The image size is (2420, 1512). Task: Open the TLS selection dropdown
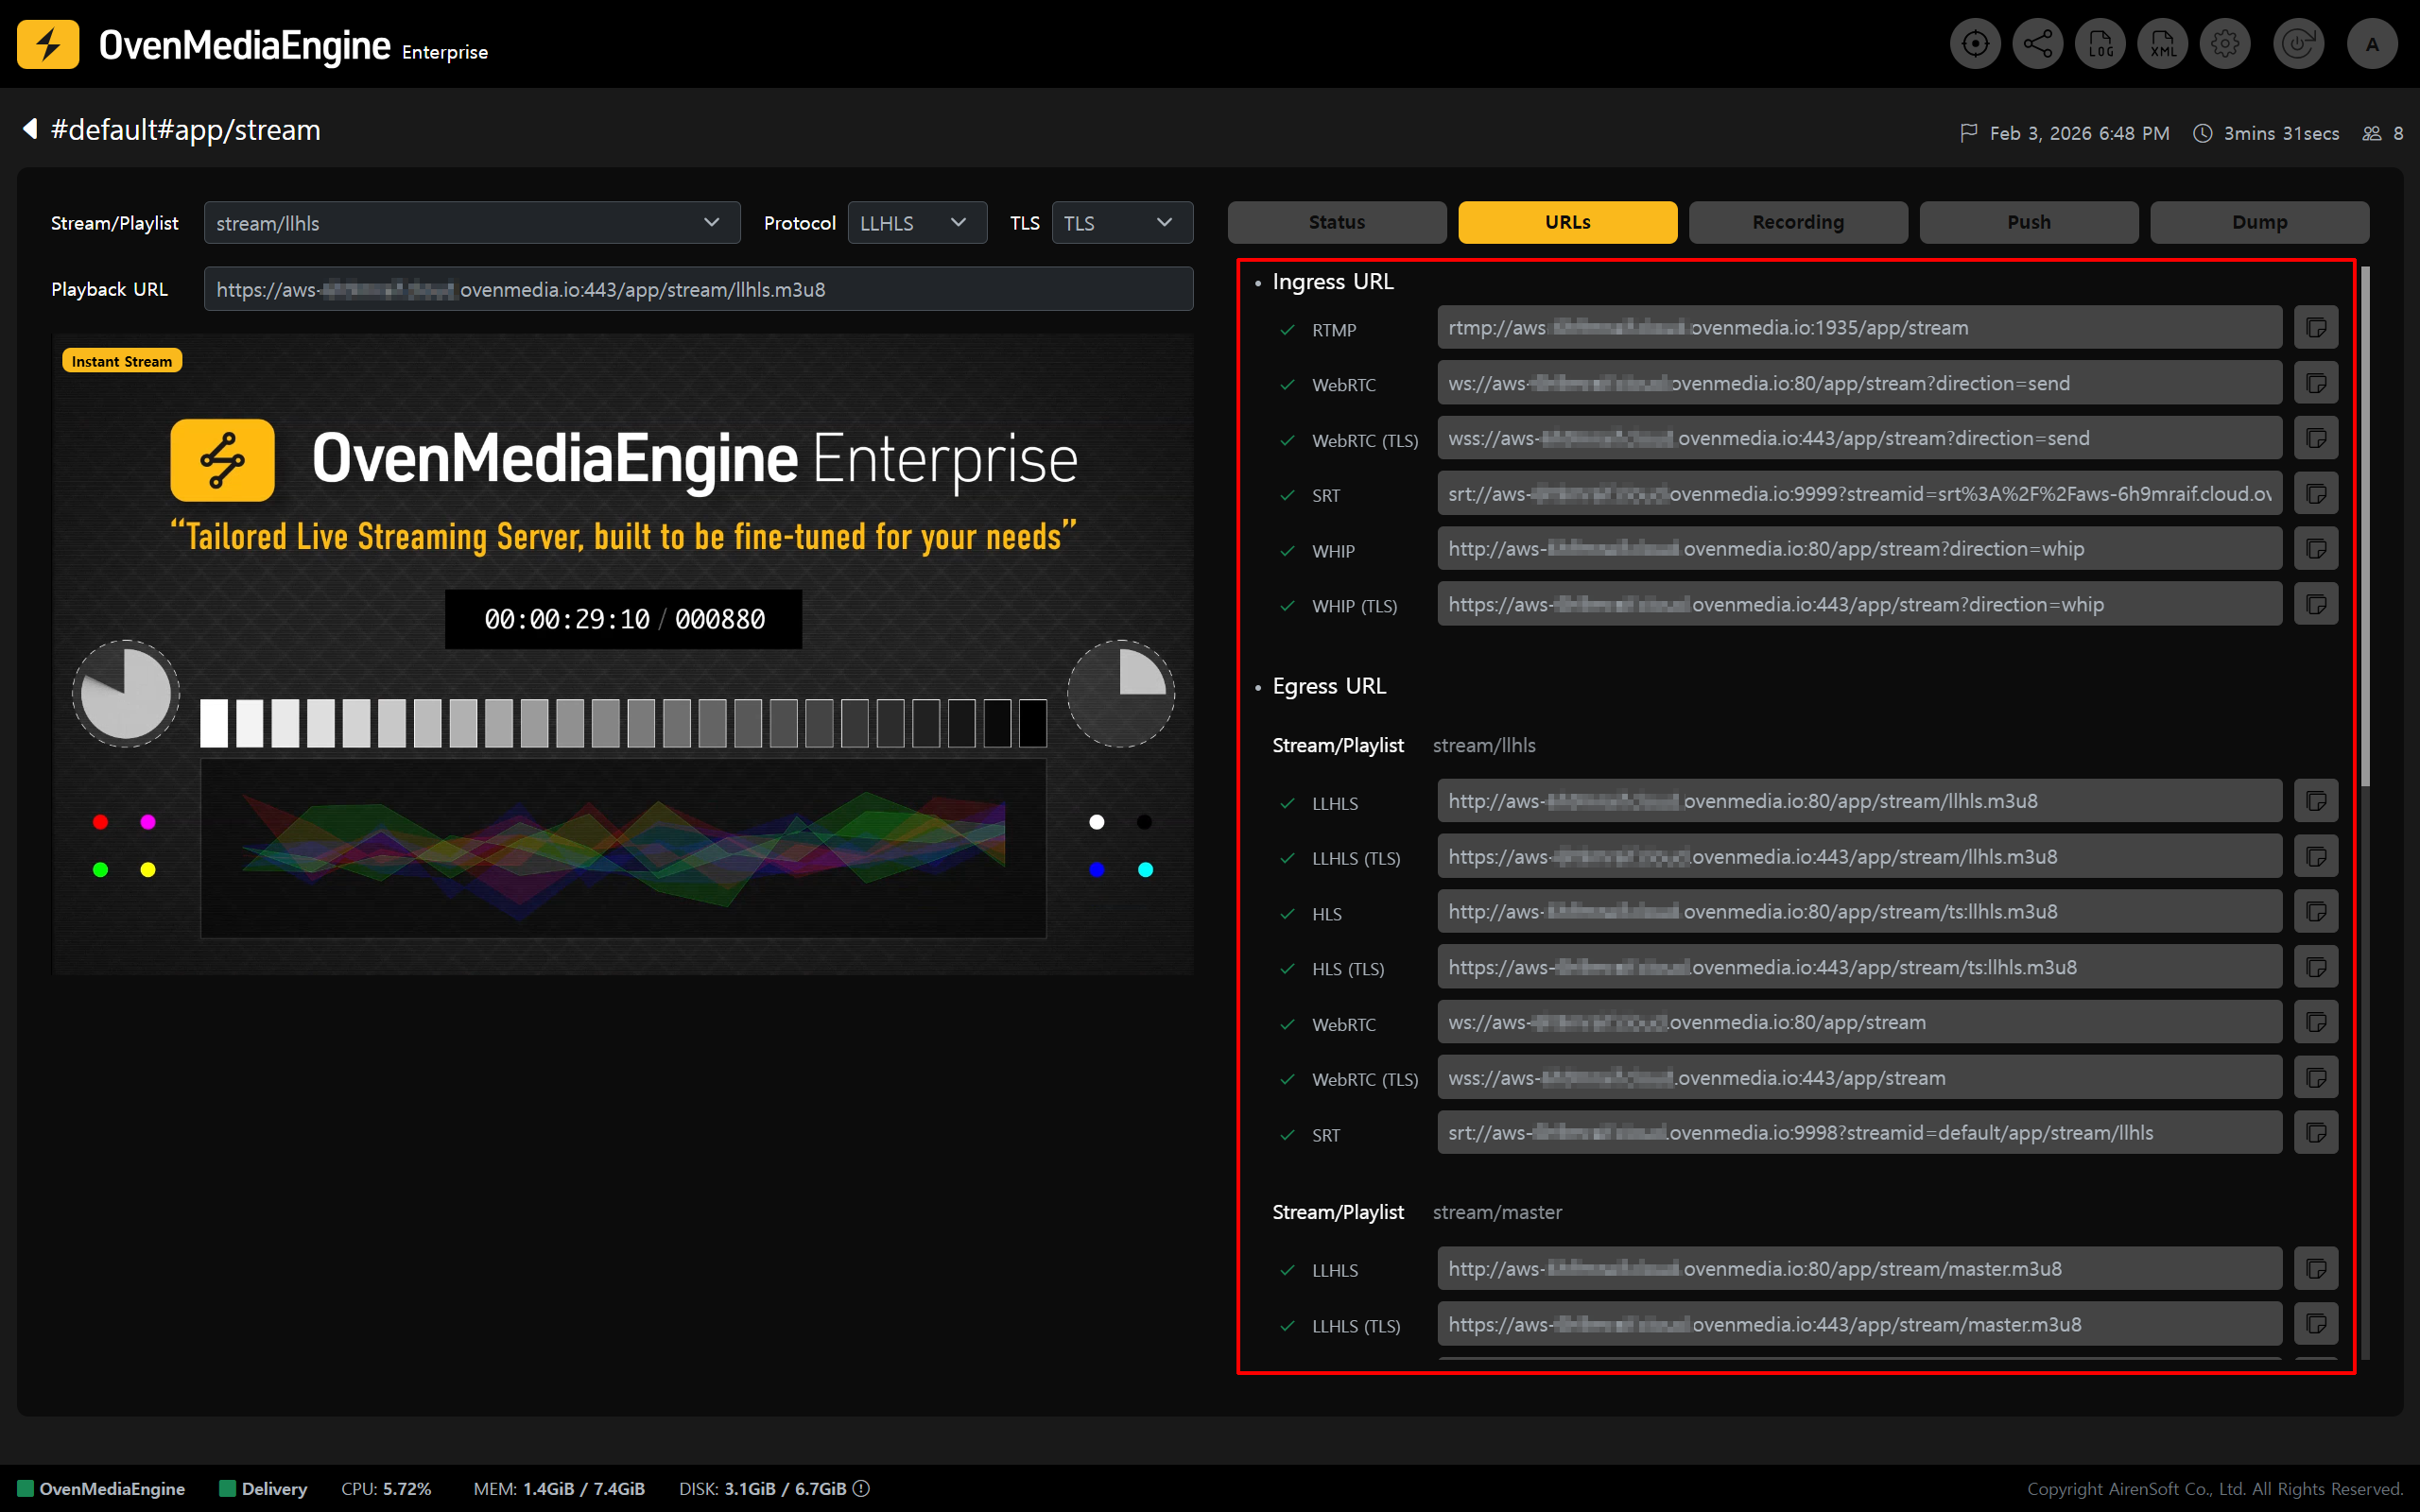(x=1121, y=223)
